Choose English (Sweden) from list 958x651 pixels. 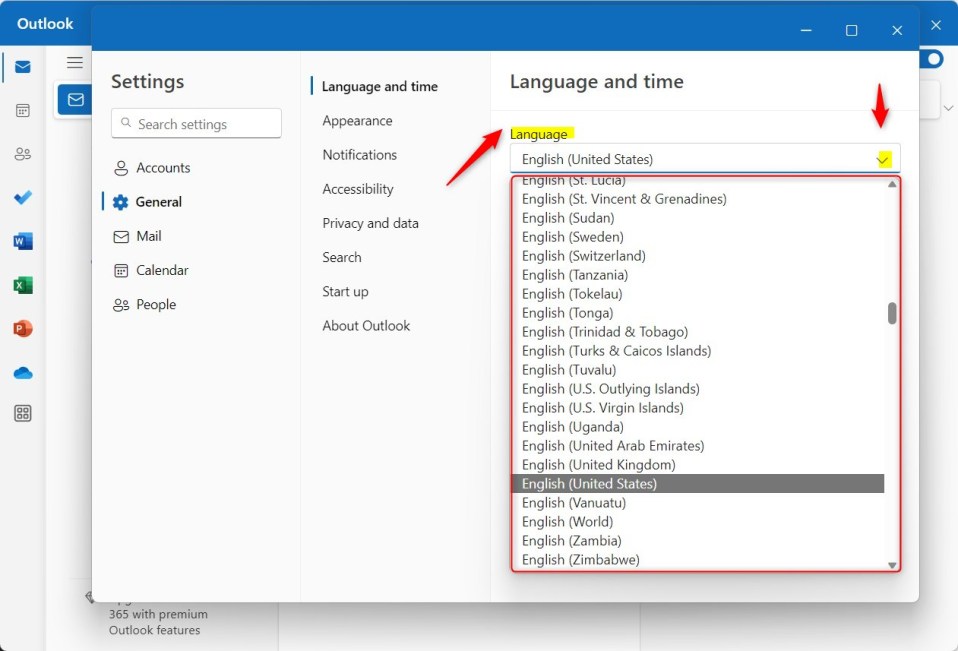[698, 237]
